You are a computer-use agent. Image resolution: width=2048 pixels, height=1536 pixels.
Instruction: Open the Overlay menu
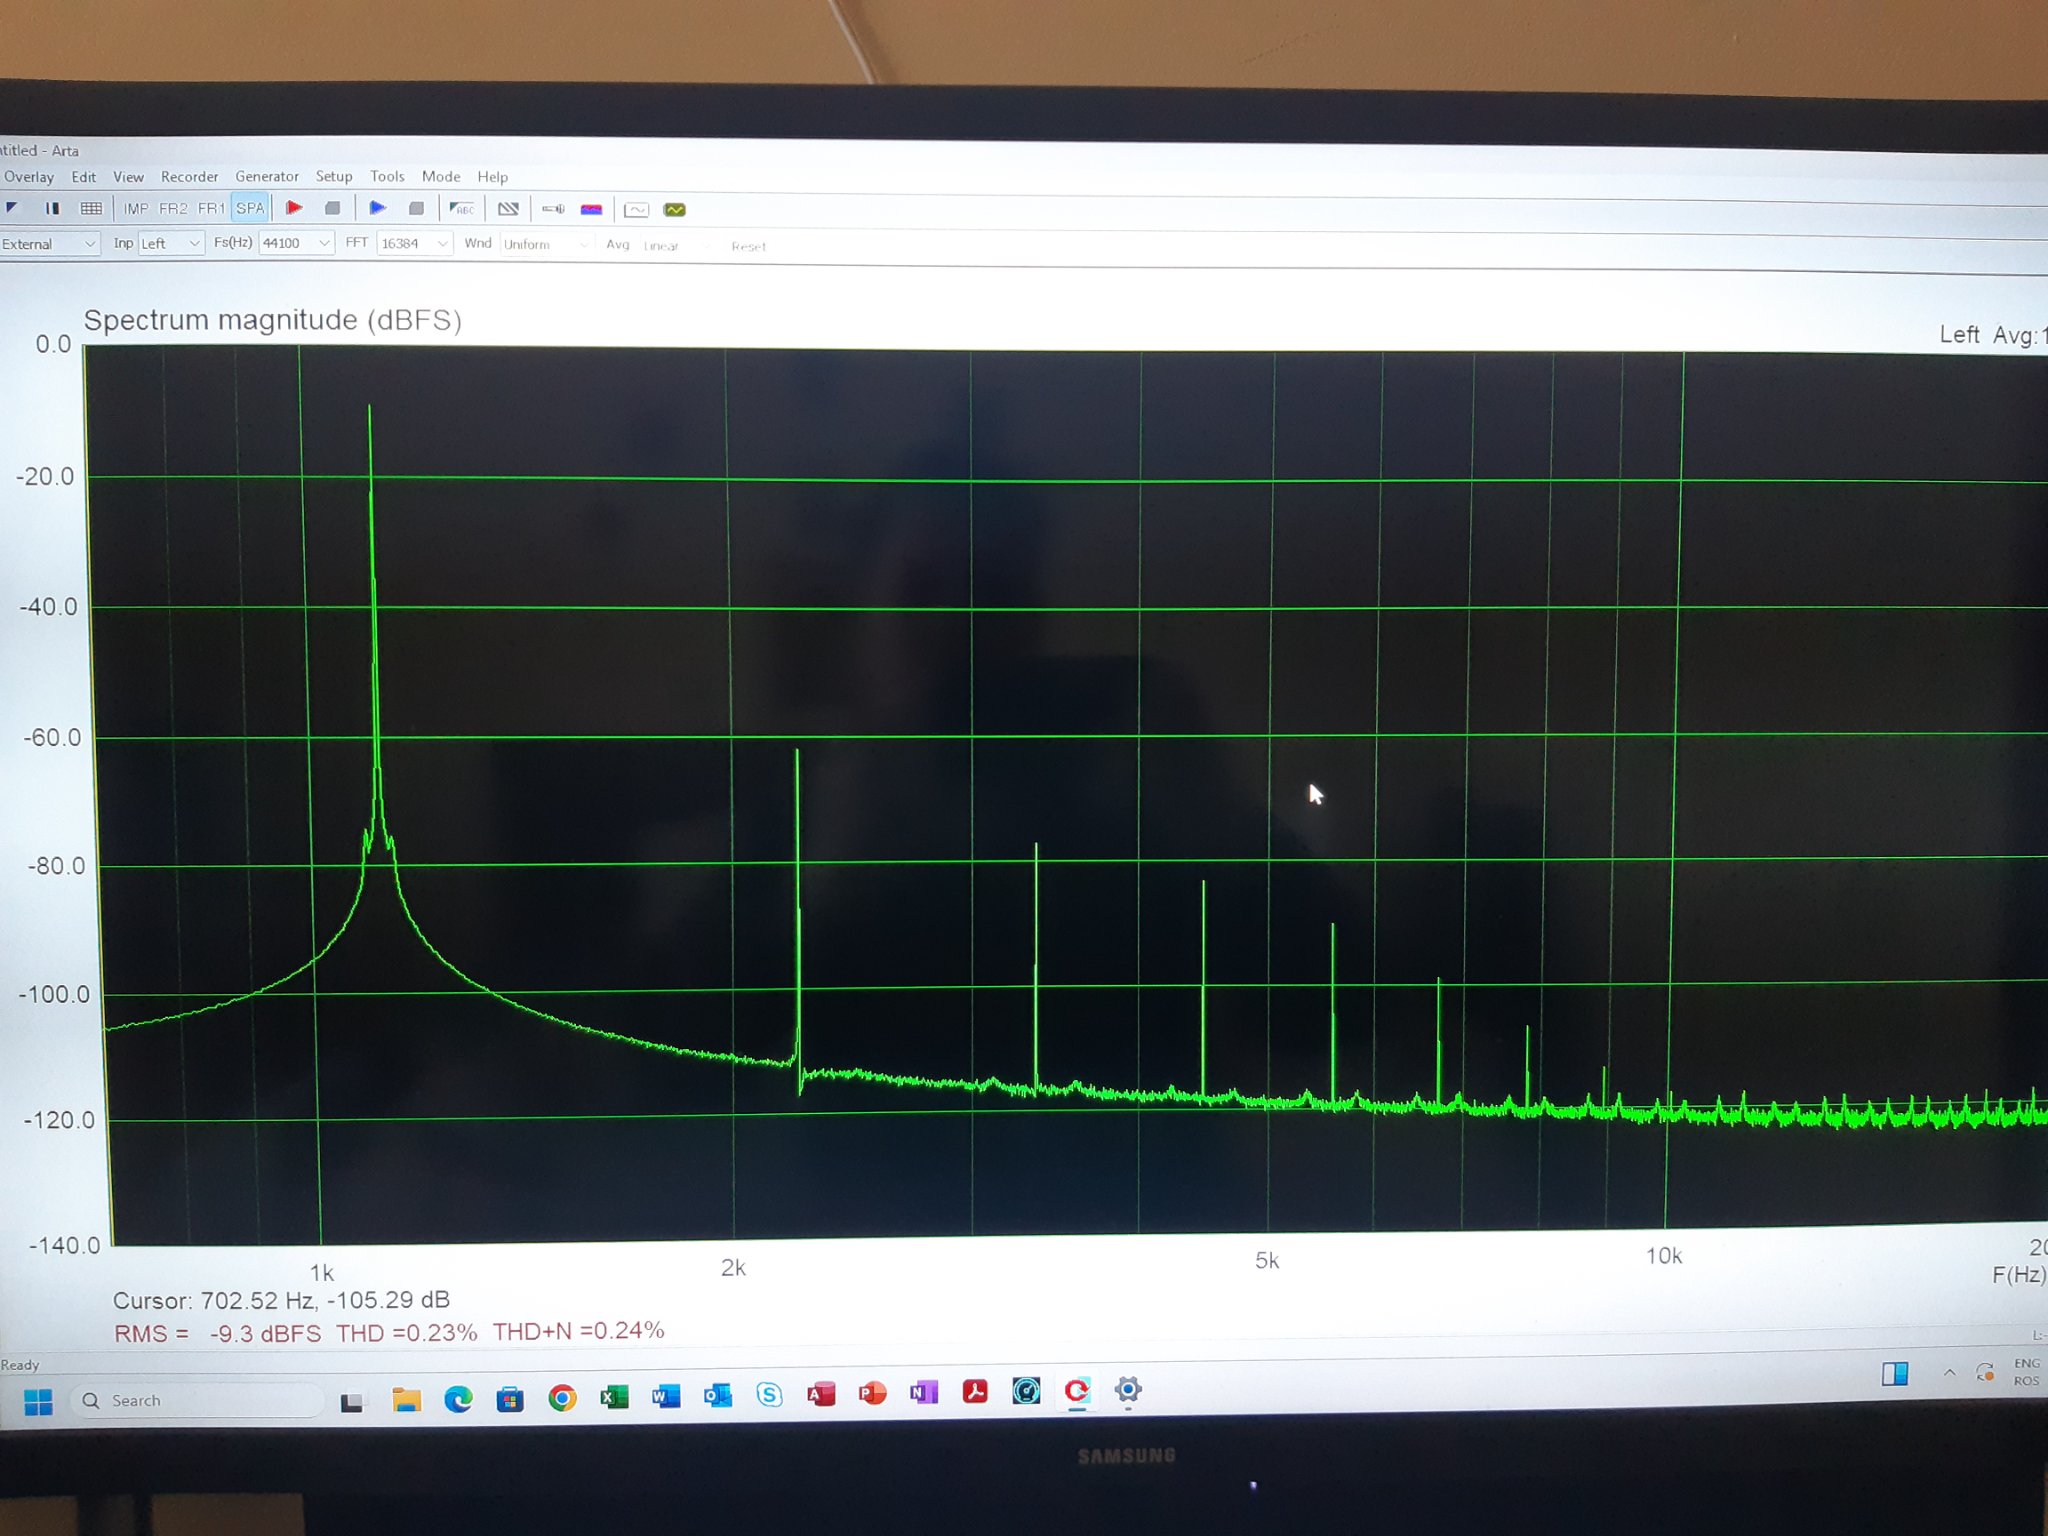28,176
